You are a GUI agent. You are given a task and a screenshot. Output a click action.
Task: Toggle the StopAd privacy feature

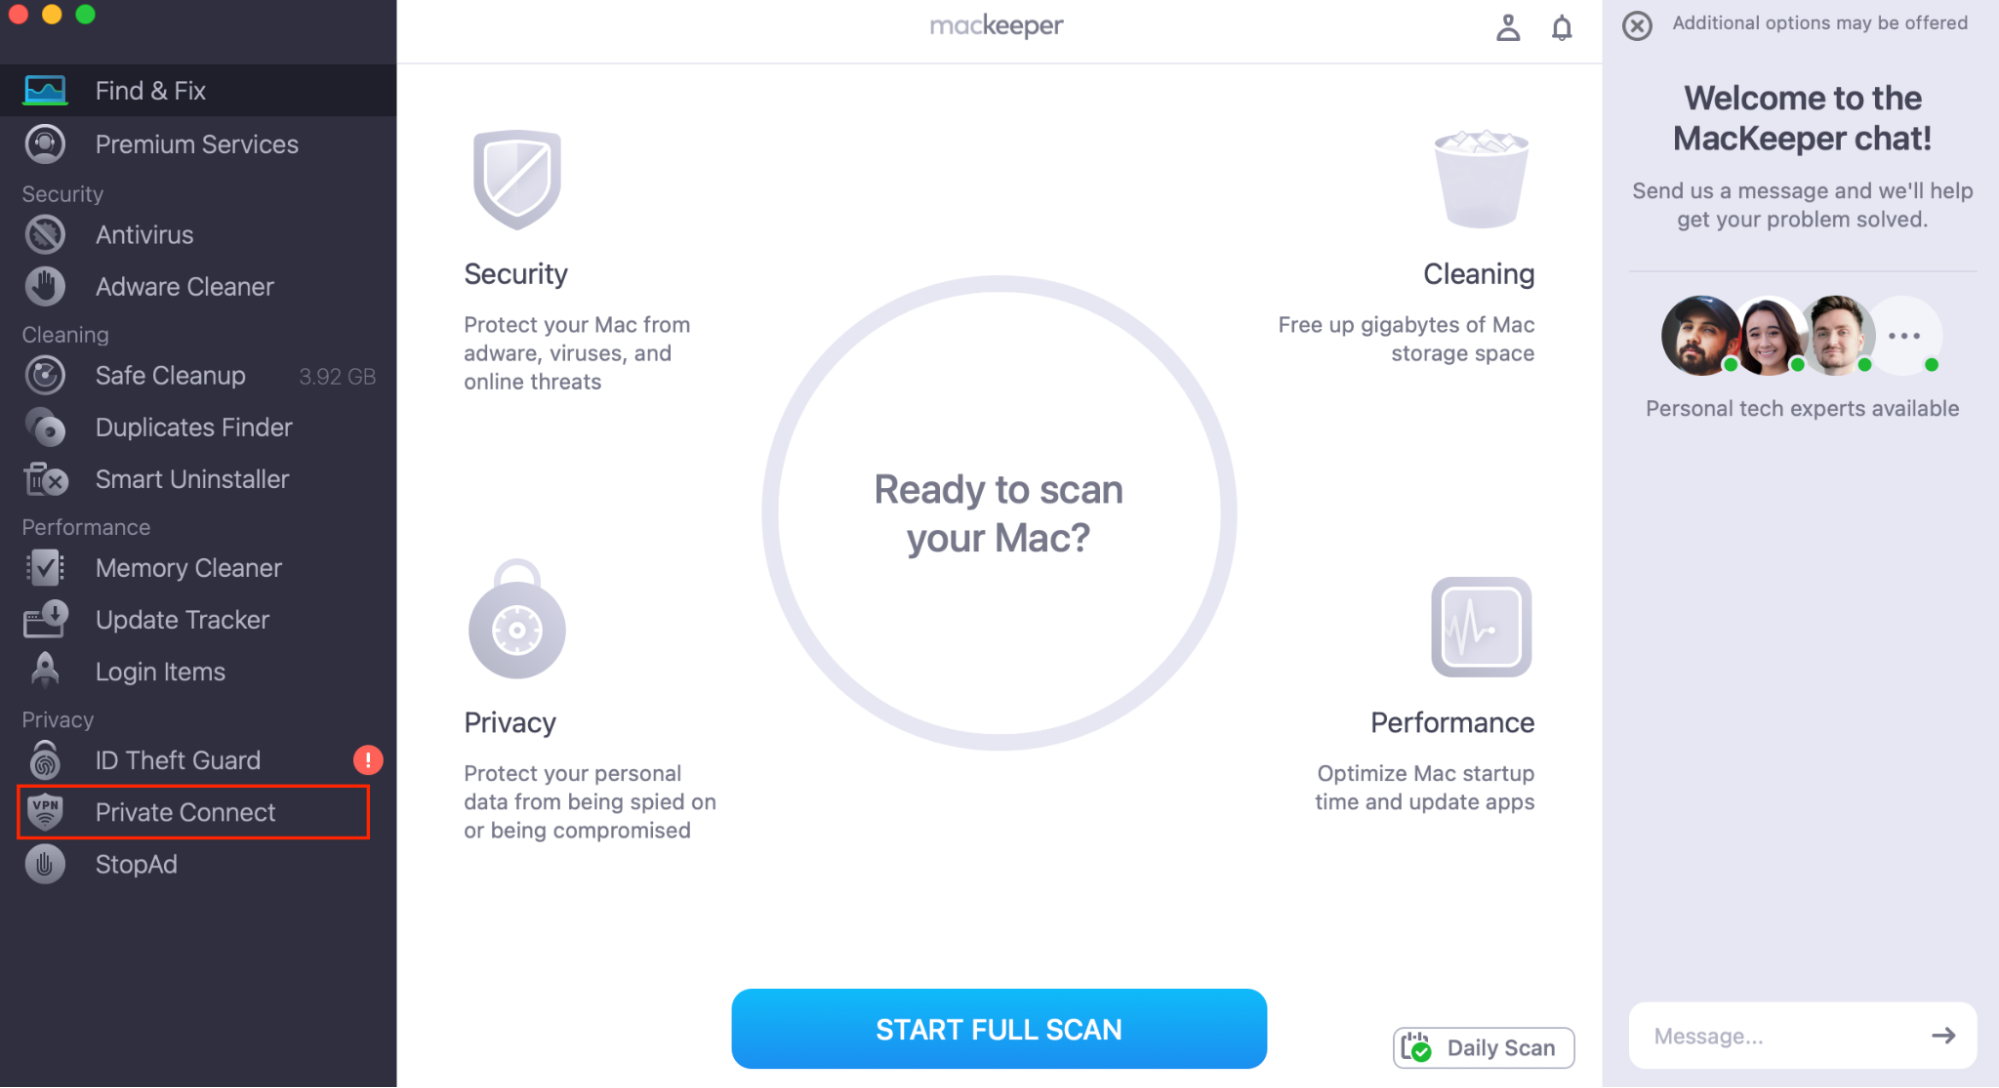[134, 864]
